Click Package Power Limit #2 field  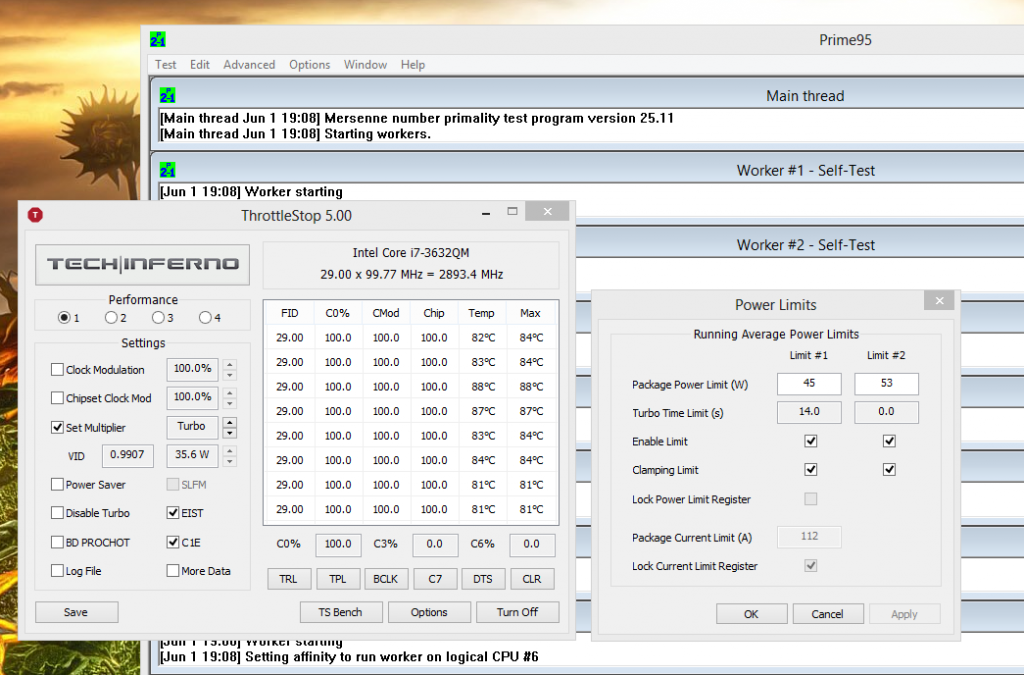(886, 384)
